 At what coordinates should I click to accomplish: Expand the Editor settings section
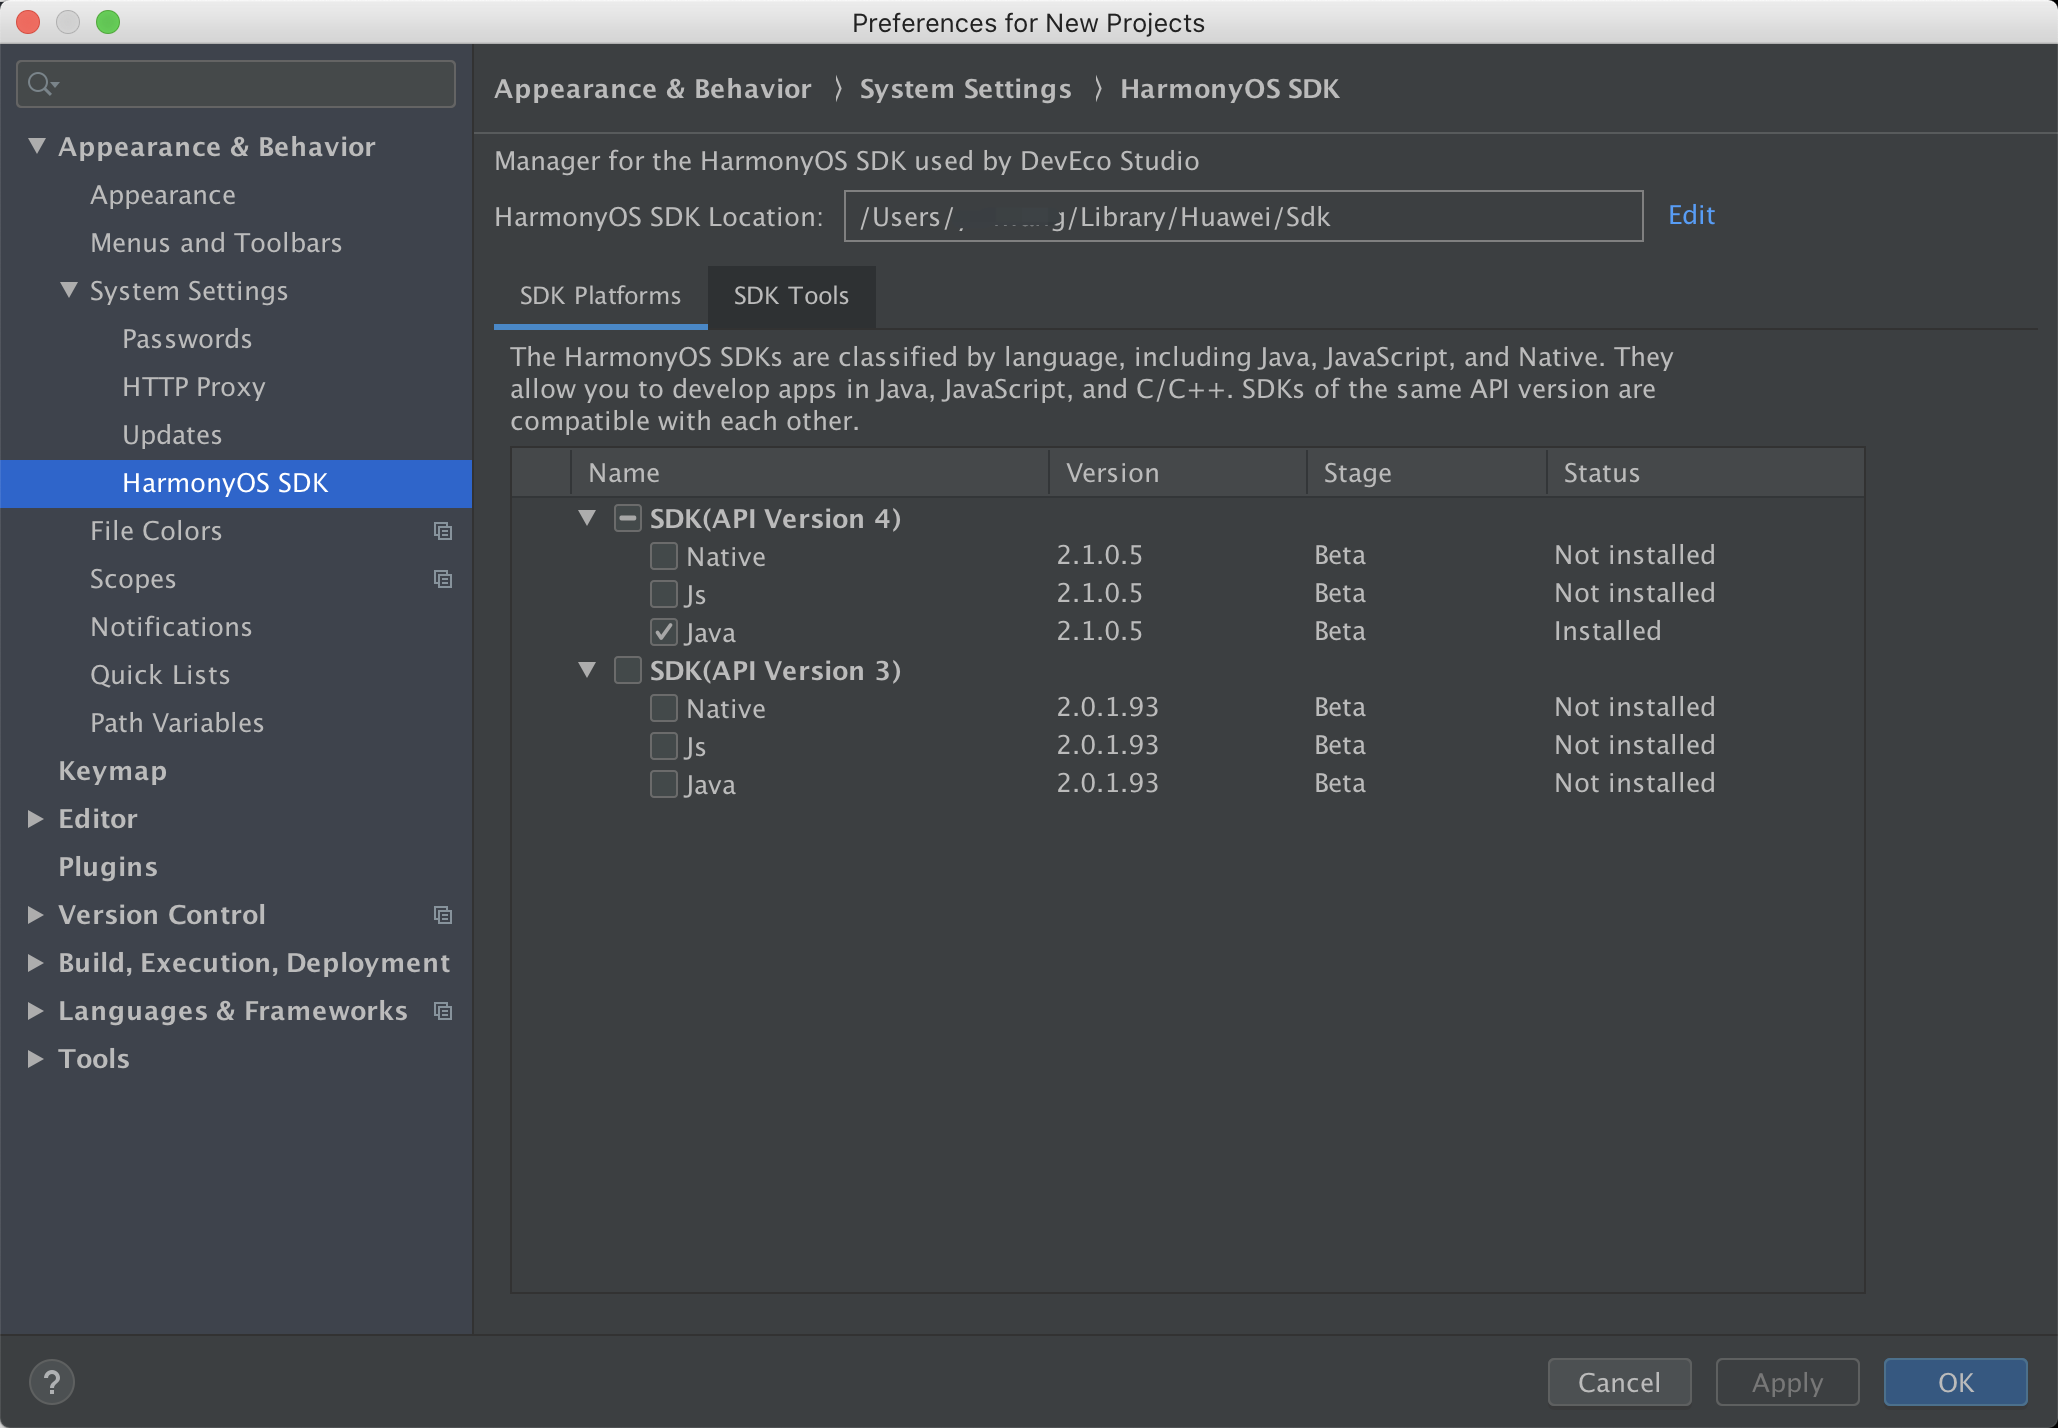(x=35, y=819)
